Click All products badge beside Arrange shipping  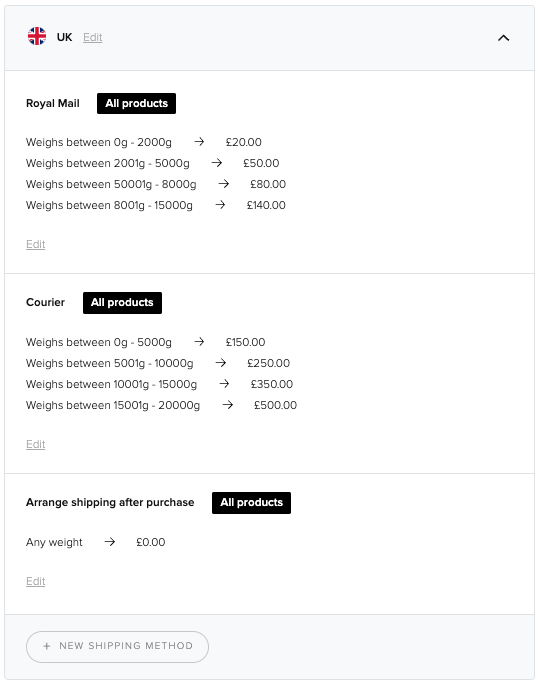(251, 503)
